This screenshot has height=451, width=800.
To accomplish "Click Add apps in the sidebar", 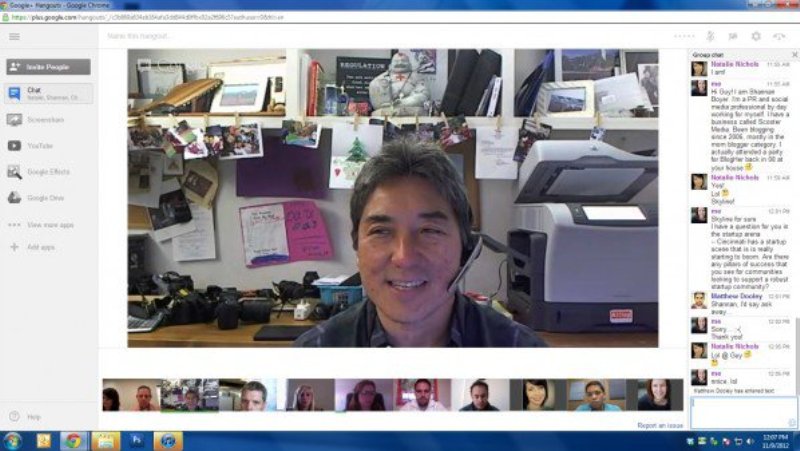I will (39, 247).
